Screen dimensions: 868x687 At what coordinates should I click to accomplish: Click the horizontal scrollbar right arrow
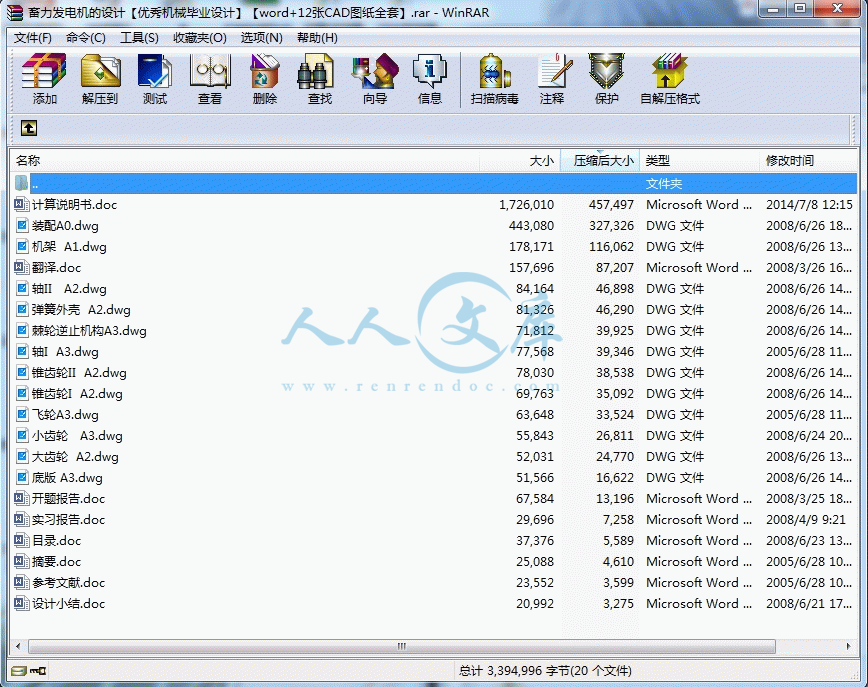849,646
